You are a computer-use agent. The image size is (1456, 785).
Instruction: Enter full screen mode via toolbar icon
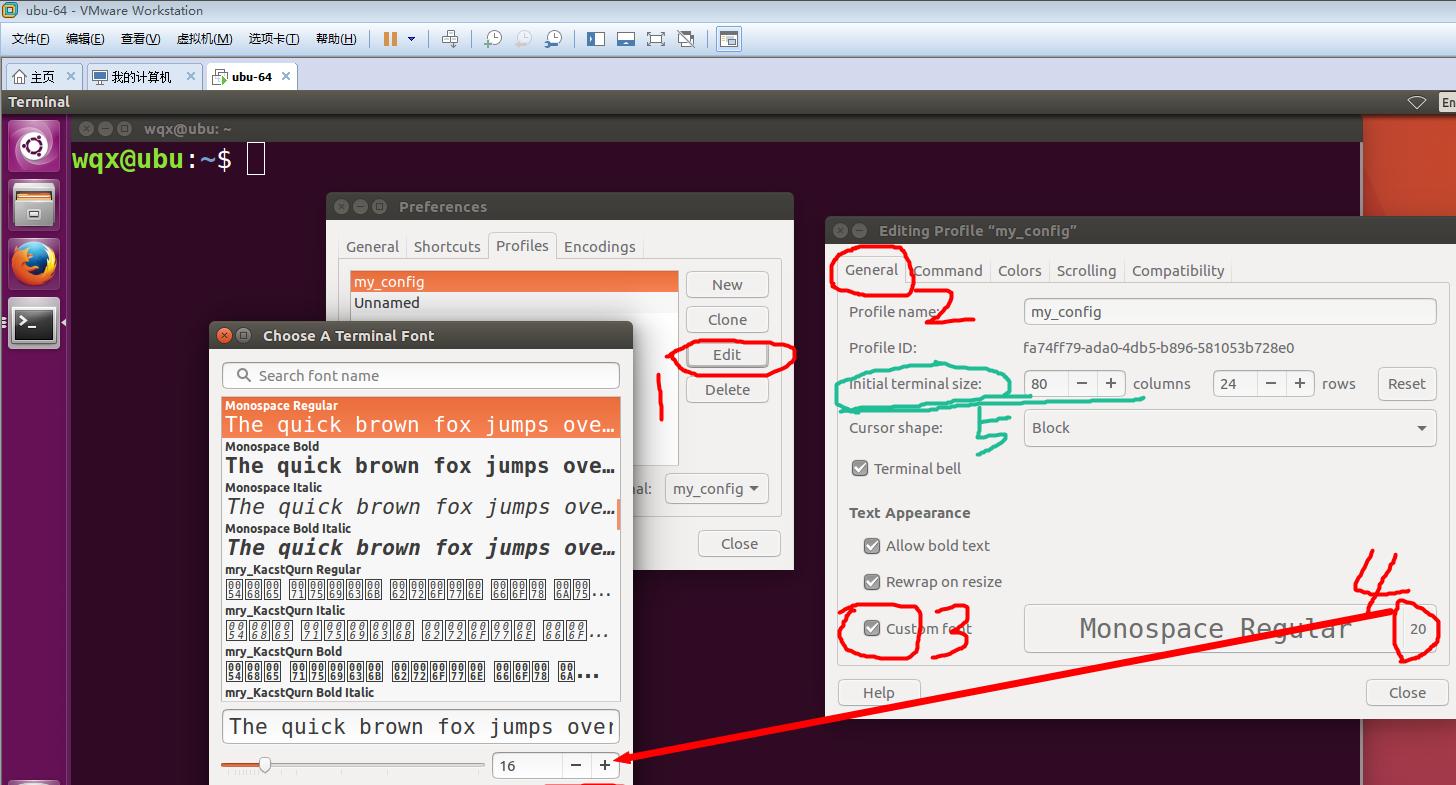656,39
